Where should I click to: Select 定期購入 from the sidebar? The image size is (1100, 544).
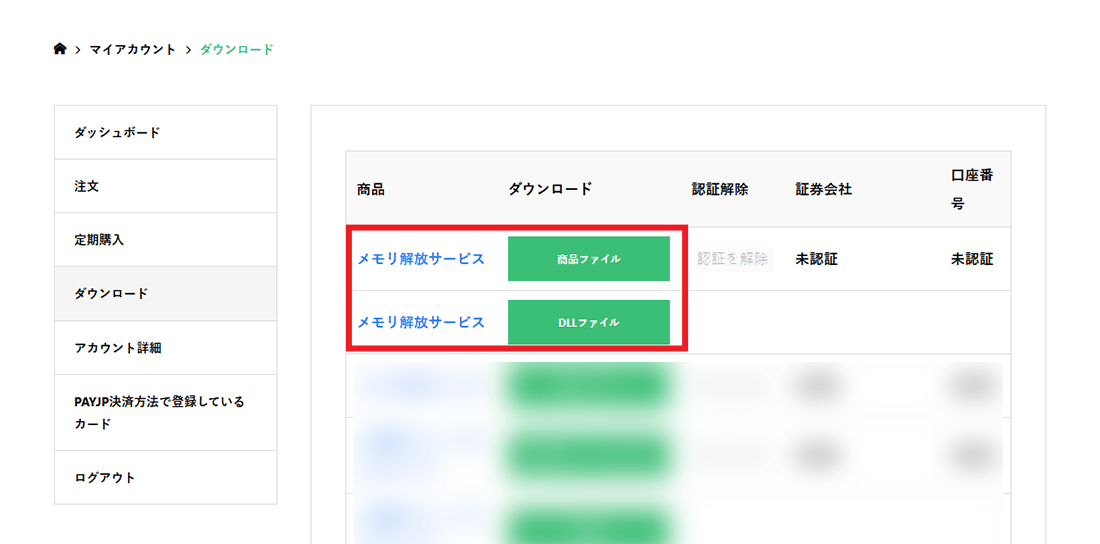pos(99,240)
